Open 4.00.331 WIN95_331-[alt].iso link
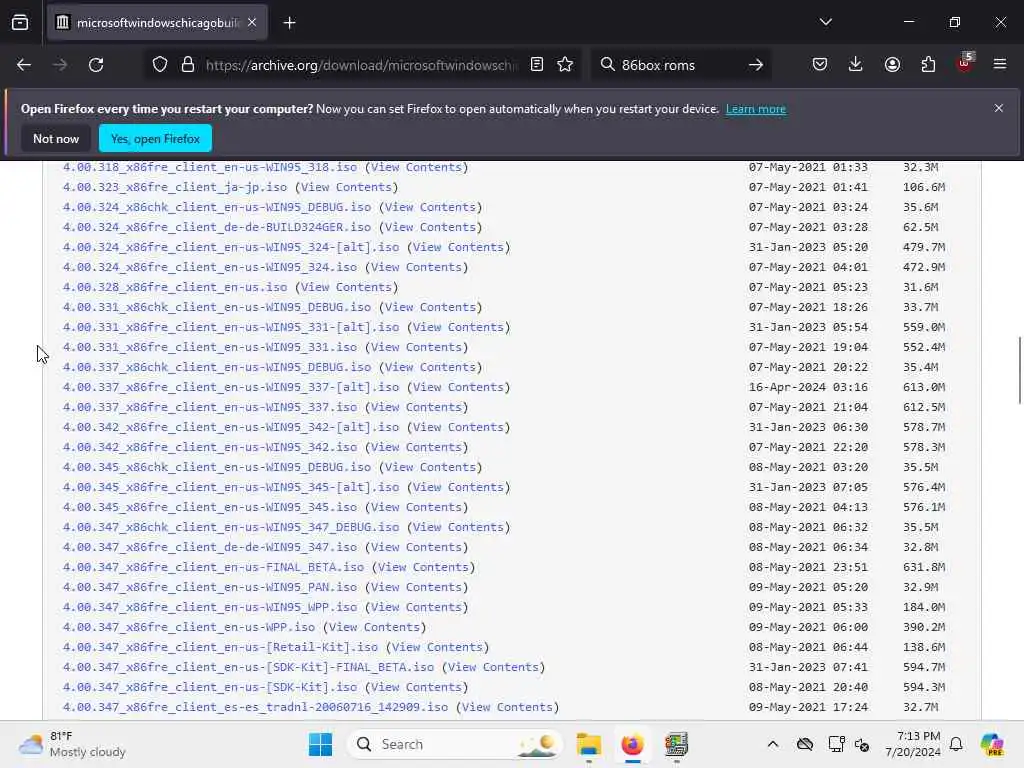This screenshot has height=768, width=1024. (x=231, y=327)
